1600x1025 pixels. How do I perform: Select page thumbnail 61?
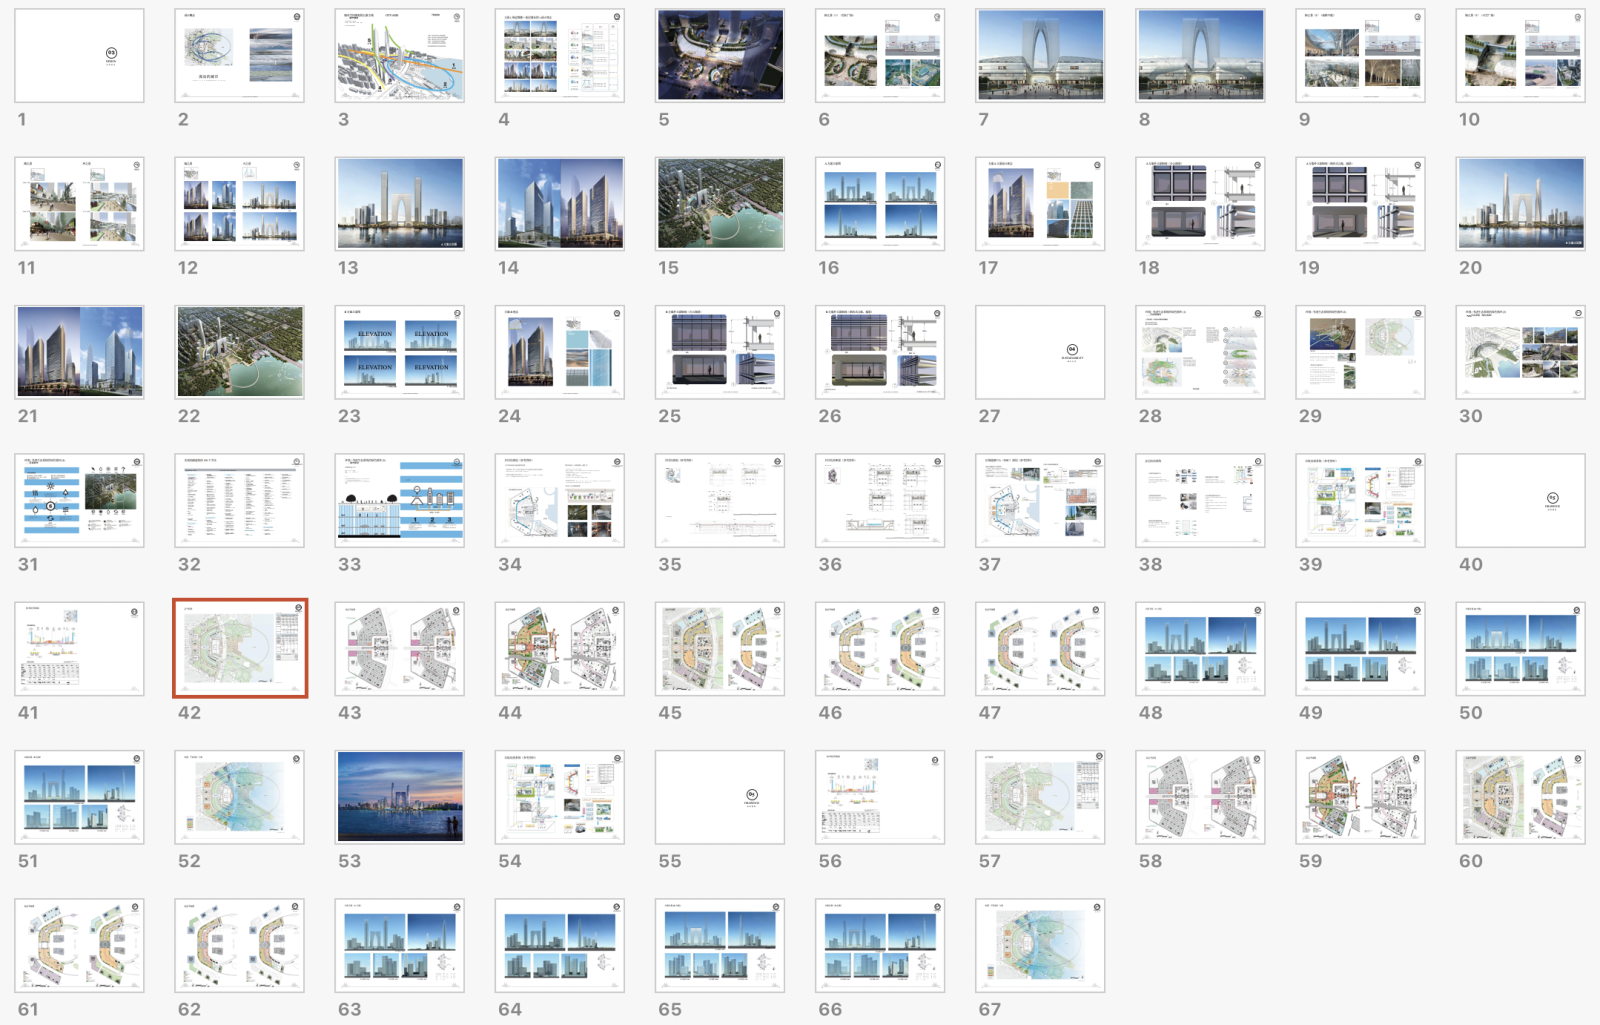click(x=80, y=945)
